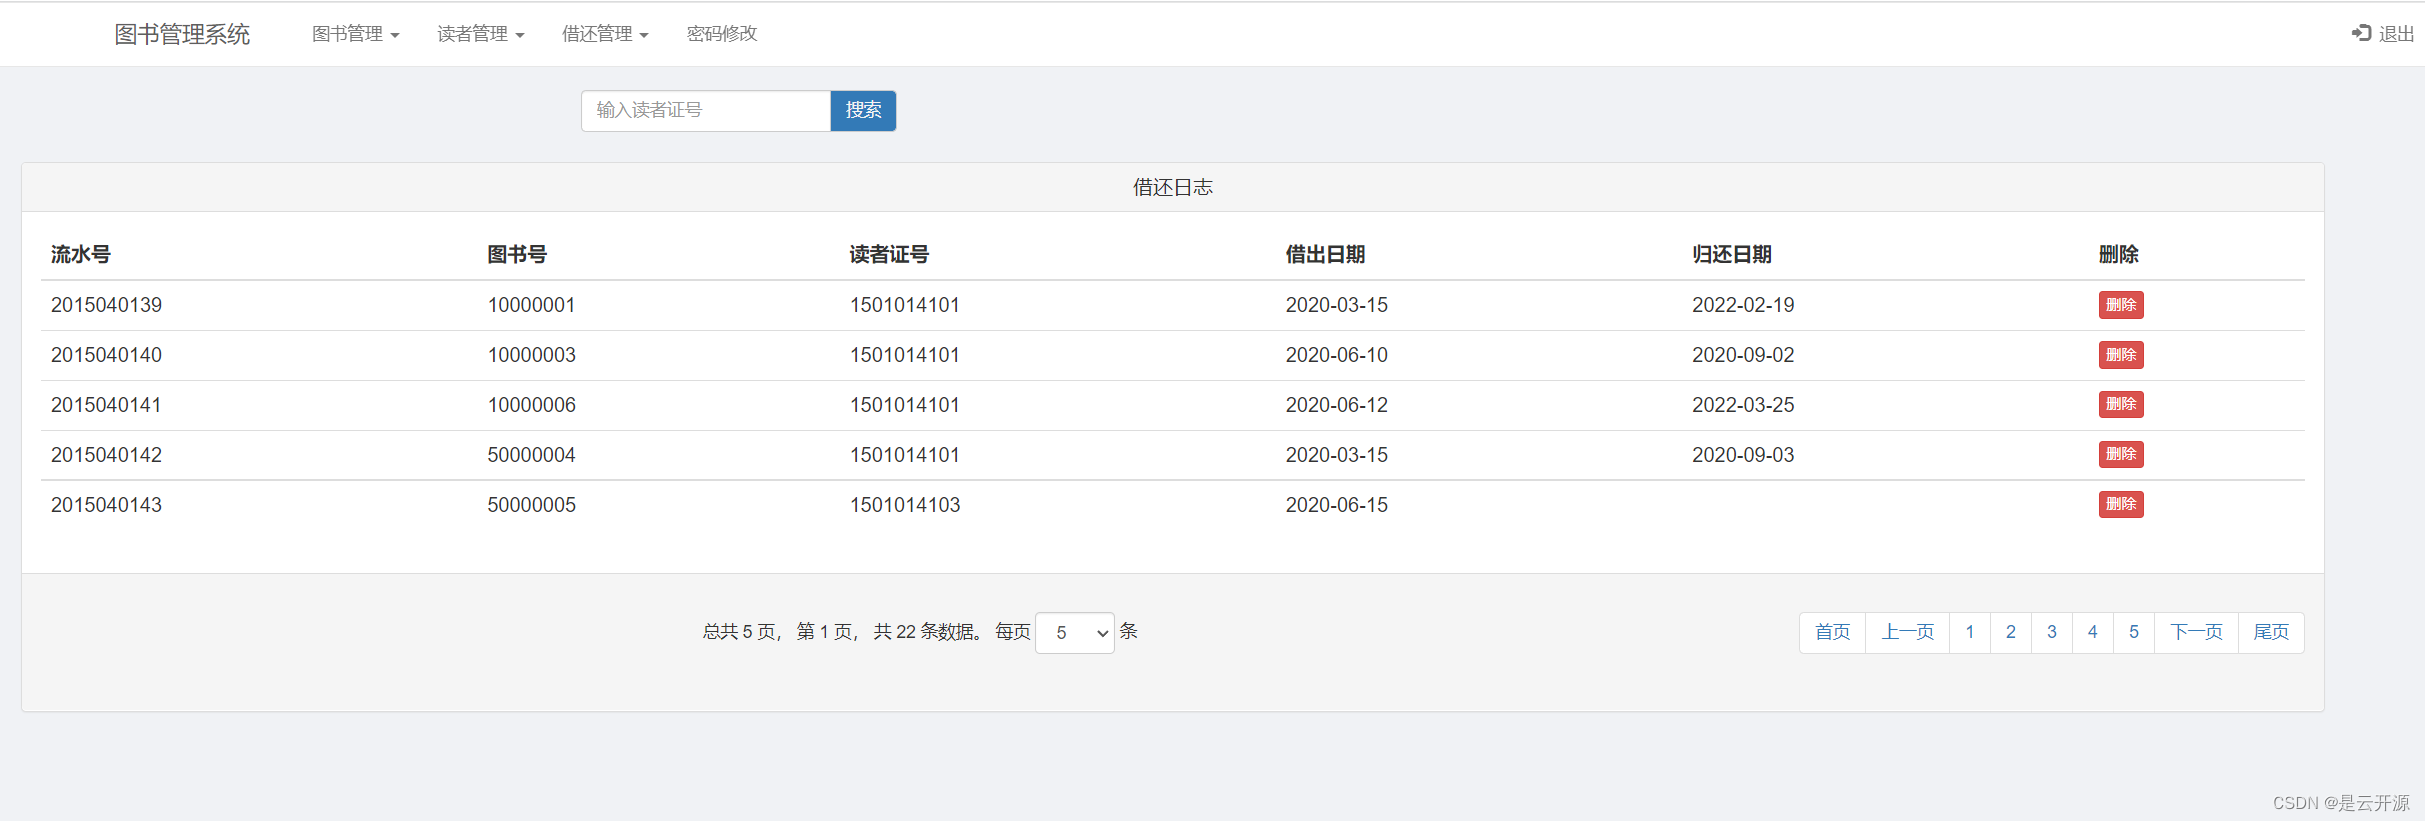The image size is (2425, 821).
Task: Go to 密码修改 page
Action: pos(722,34)
